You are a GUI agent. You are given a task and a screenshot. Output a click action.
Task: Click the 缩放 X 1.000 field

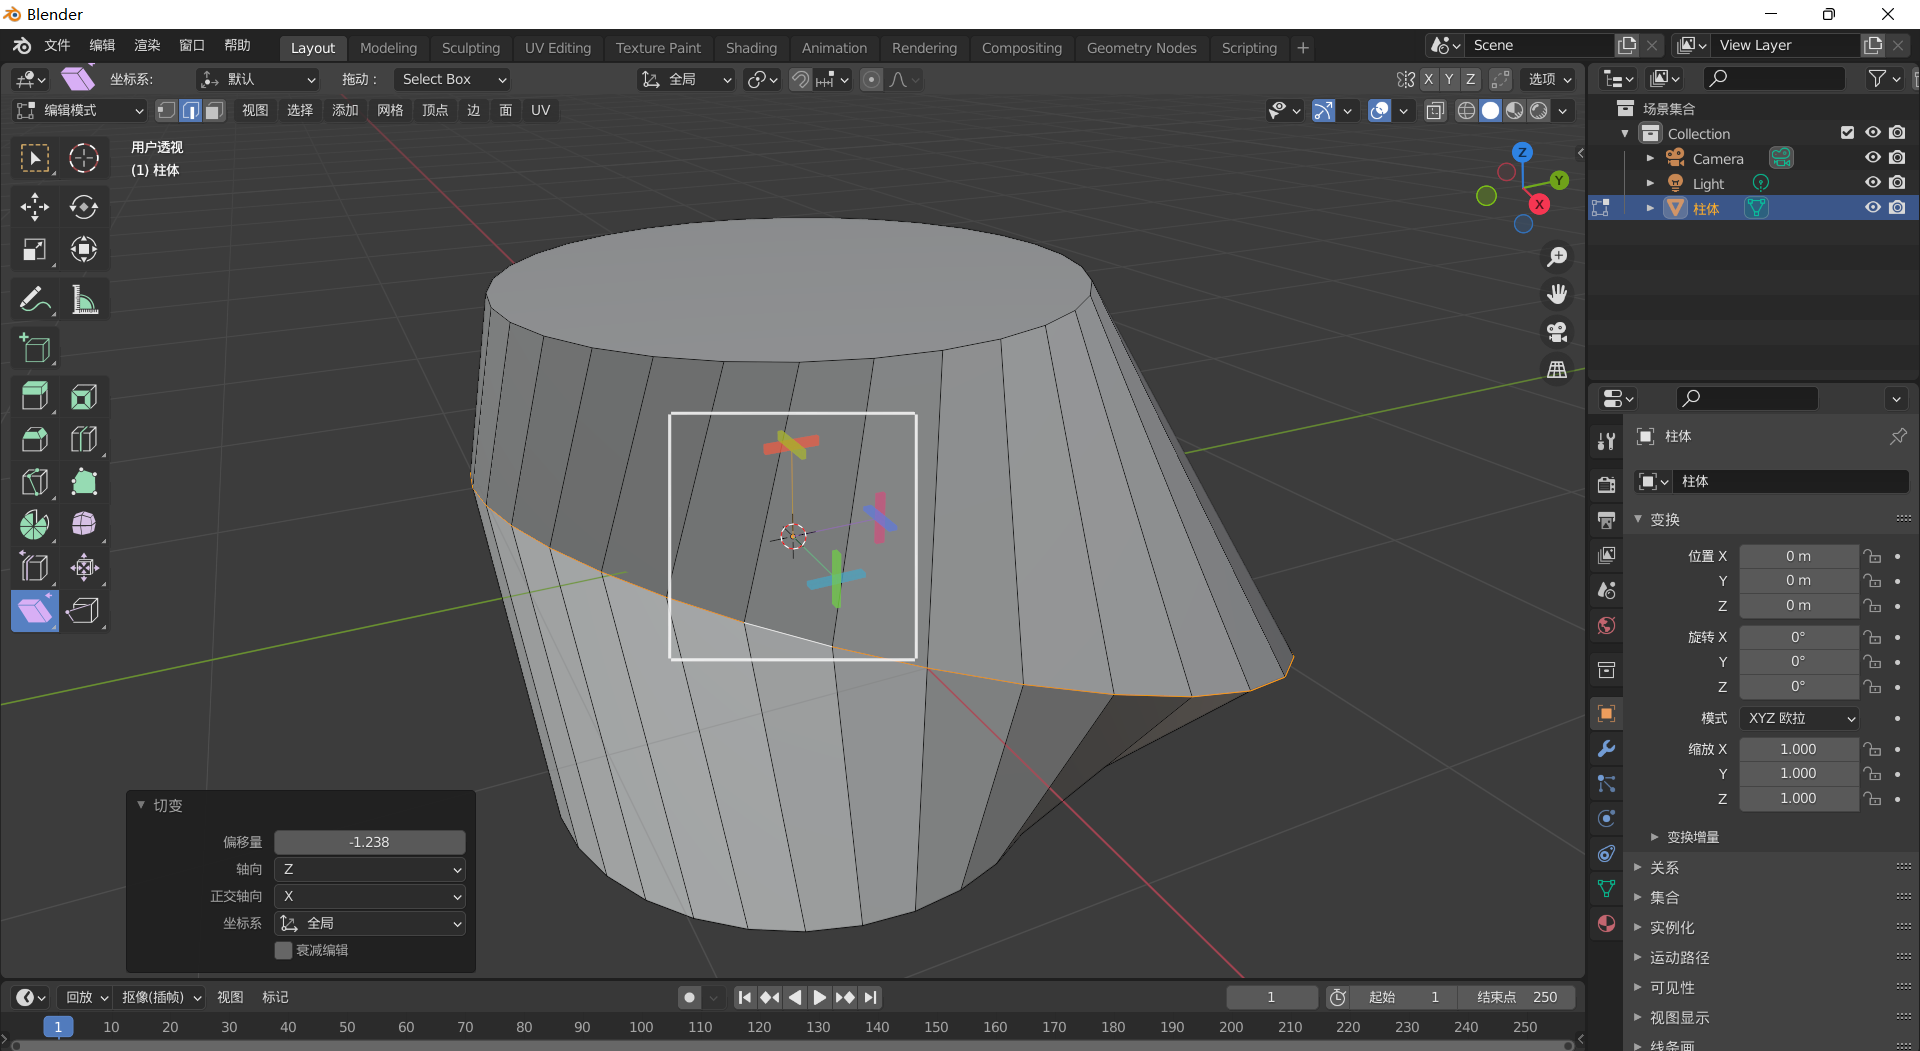click(x=1798, y=749)
